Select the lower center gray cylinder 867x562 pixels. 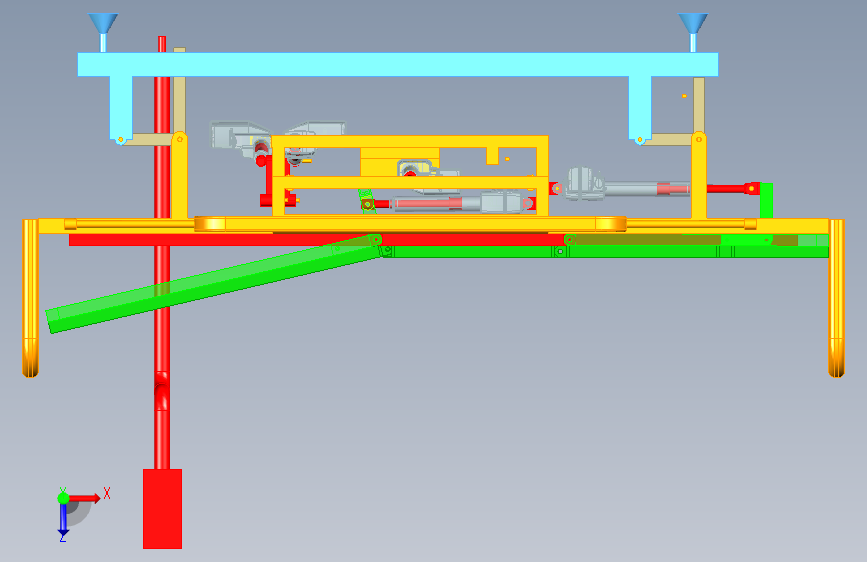click(459, 203)
